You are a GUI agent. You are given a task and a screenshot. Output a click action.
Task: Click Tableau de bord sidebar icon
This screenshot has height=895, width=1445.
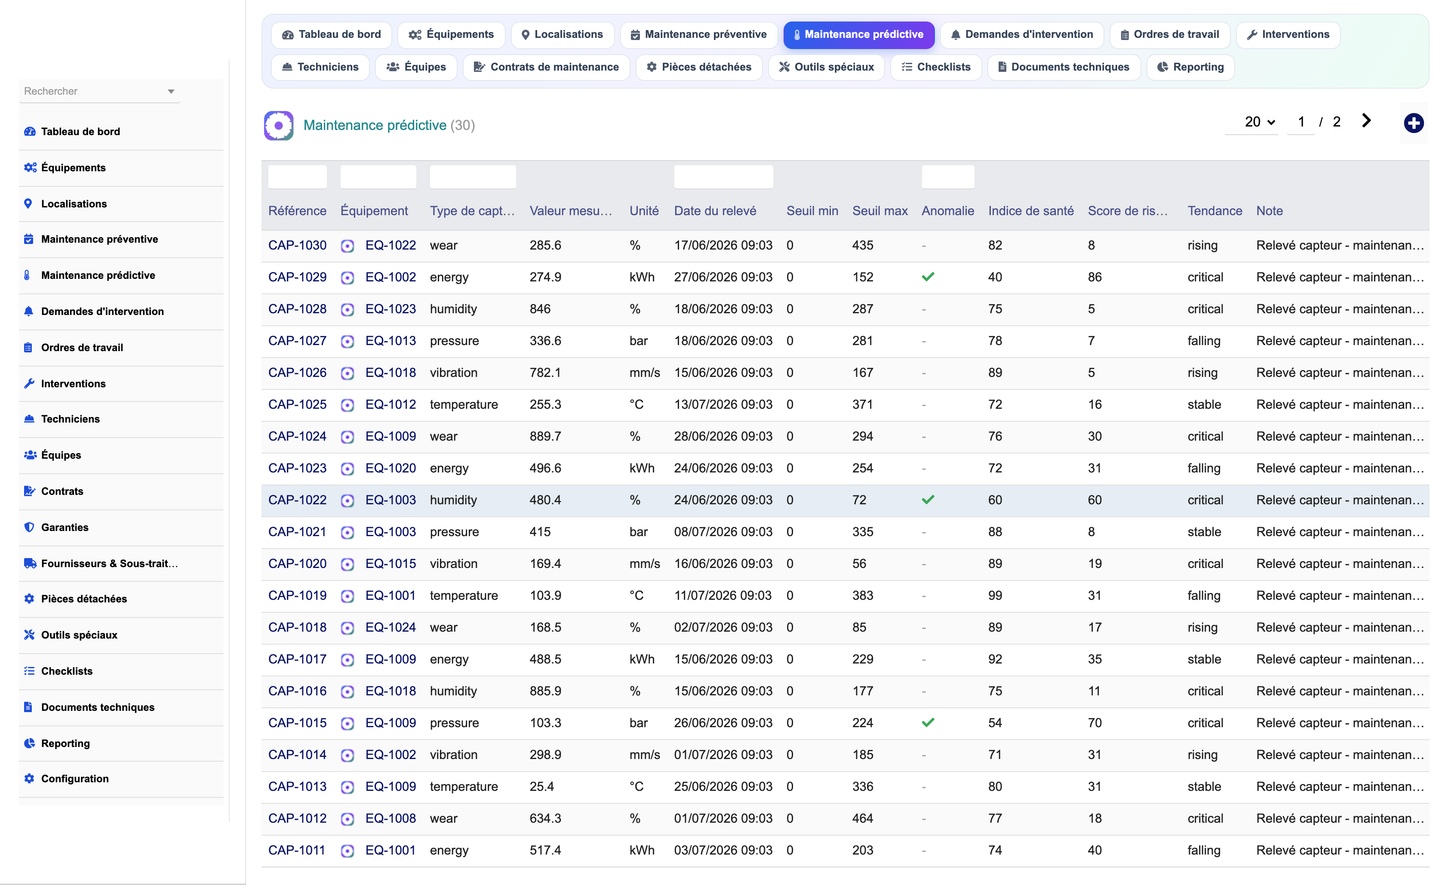coord(29,132)
